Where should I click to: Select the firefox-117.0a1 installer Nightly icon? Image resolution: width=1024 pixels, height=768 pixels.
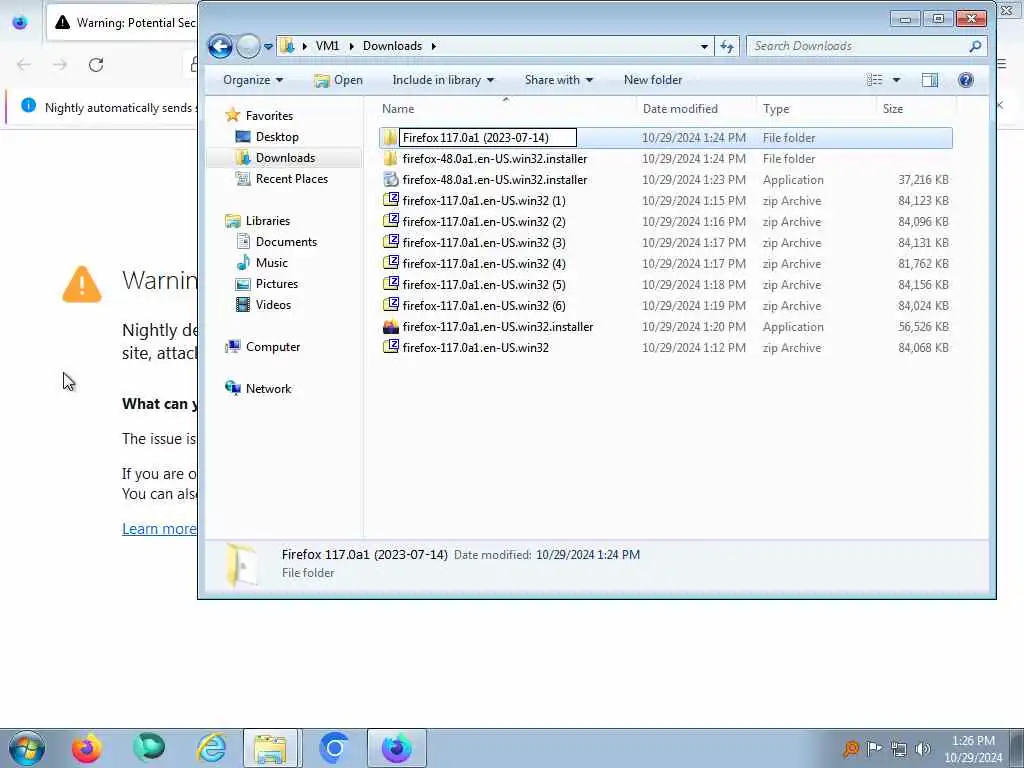(x=391, y=326)
